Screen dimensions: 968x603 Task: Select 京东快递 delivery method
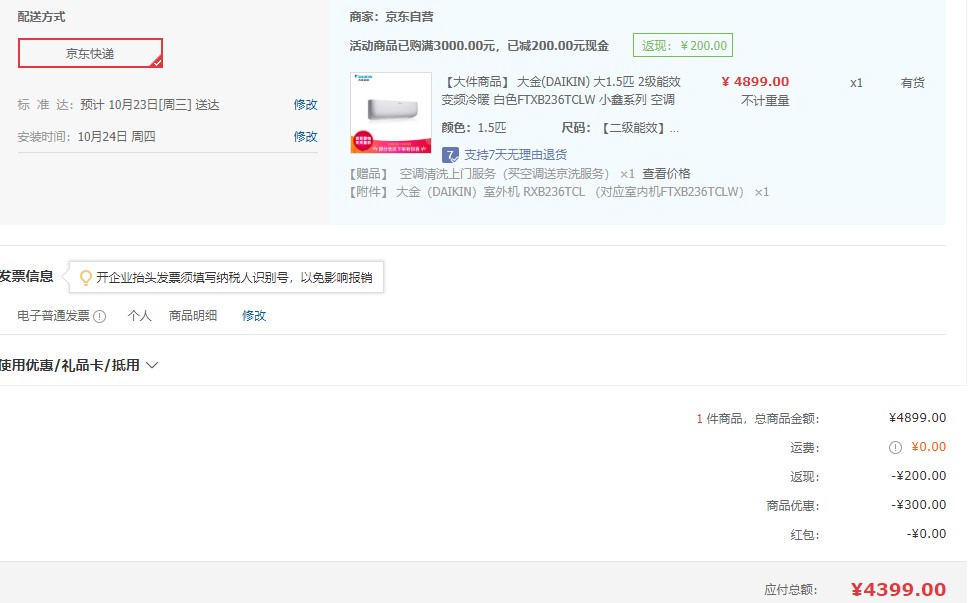pyautogui.click(x=90, y=53)
